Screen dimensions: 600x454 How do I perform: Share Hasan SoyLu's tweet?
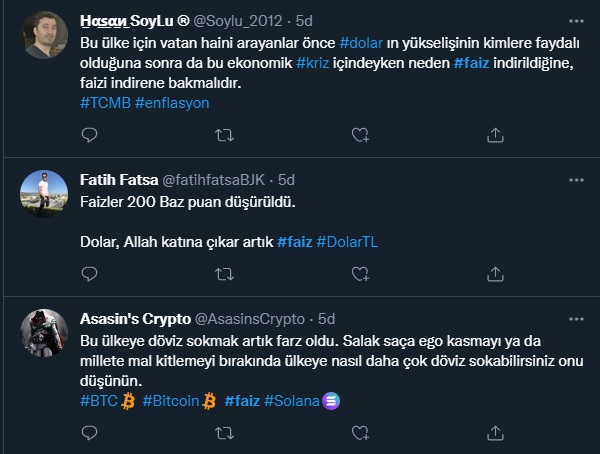tap(494, 133)
